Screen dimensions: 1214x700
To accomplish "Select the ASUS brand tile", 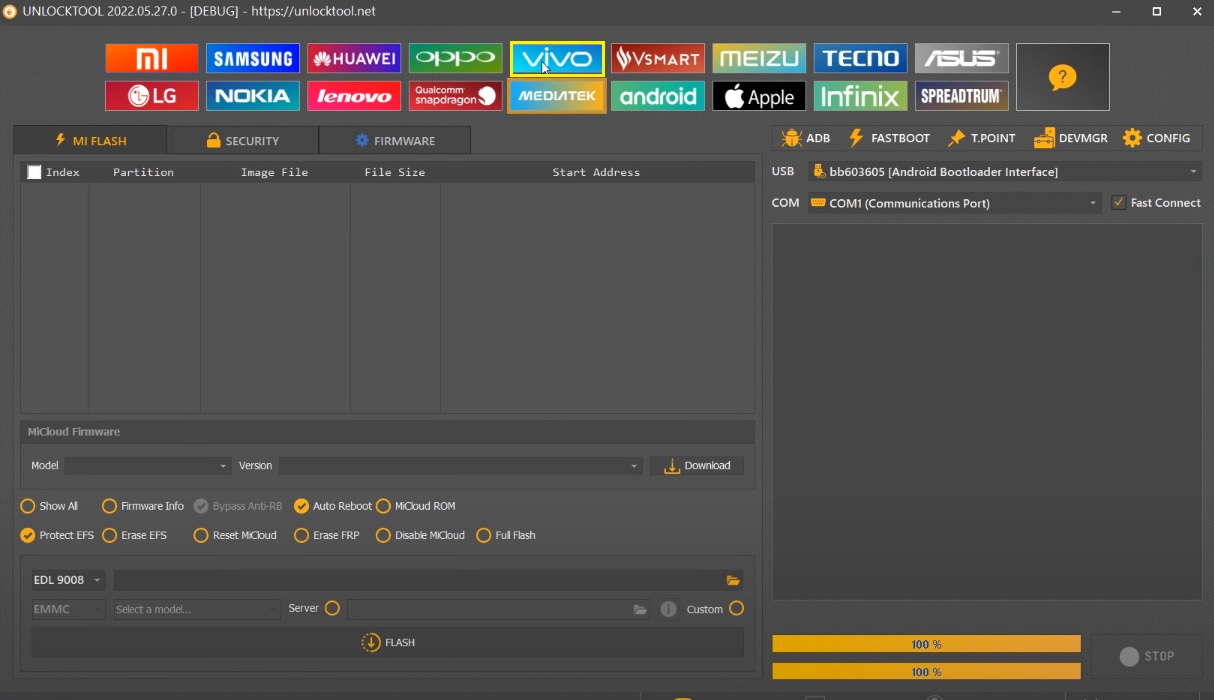I will [962, 58].
